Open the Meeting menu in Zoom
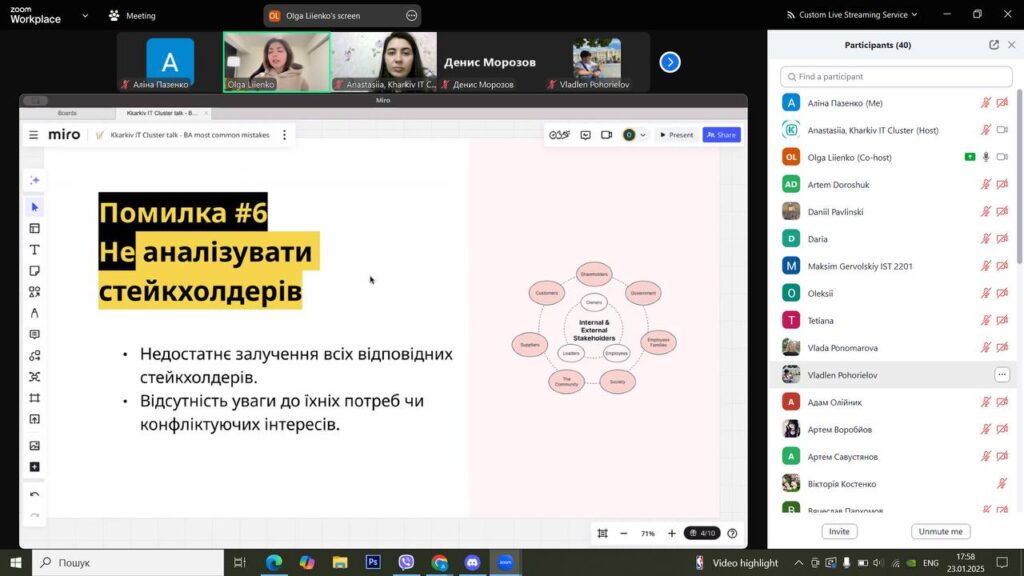The width and height of the screenshot is (1024, 576). [x=133, y=16]
